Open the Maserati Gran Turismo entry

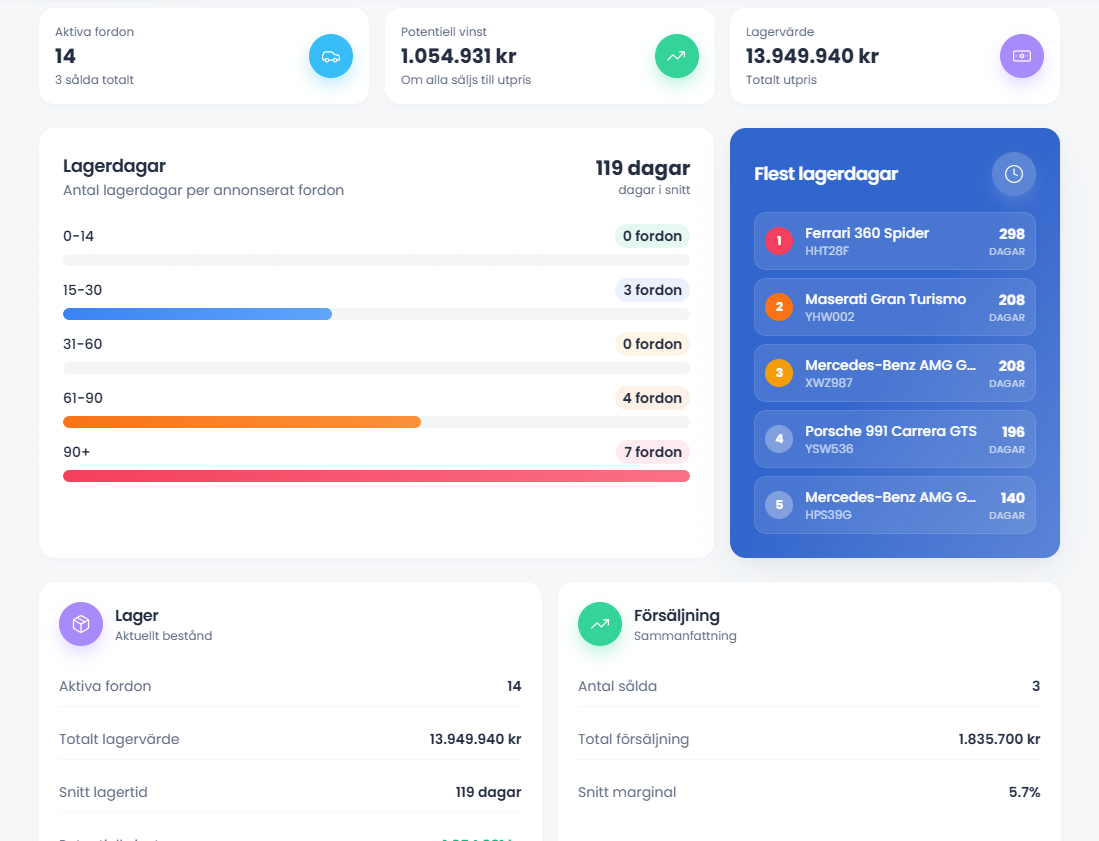coord(894,307)
